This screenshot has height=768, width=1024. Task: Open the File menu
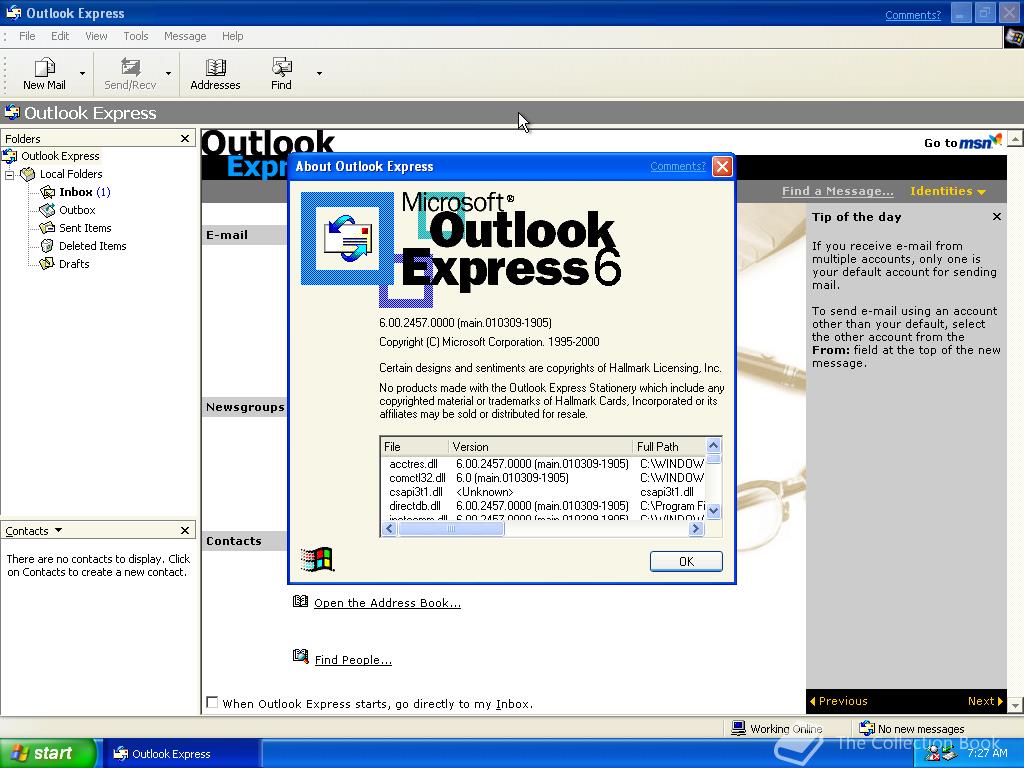(27, 36)
